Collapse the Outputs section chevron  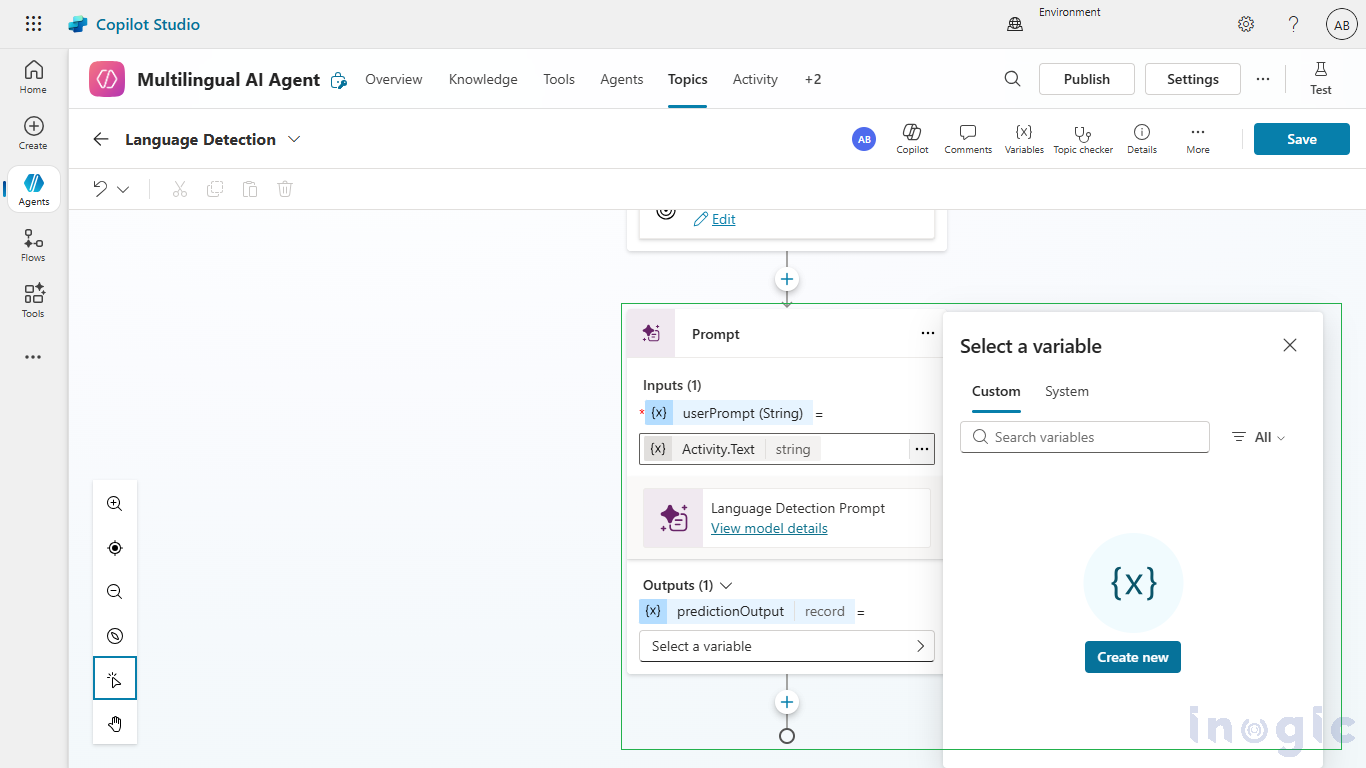click(x=726, y=585)
